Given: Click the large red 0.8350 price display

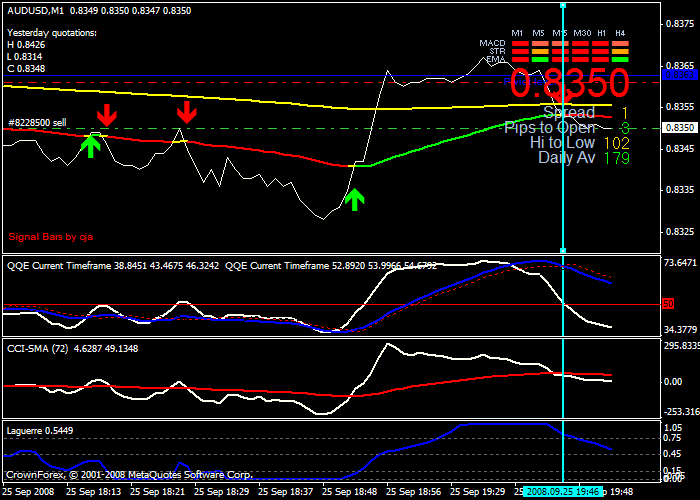Looking at the screenshot, I should (x=569, y=82).
